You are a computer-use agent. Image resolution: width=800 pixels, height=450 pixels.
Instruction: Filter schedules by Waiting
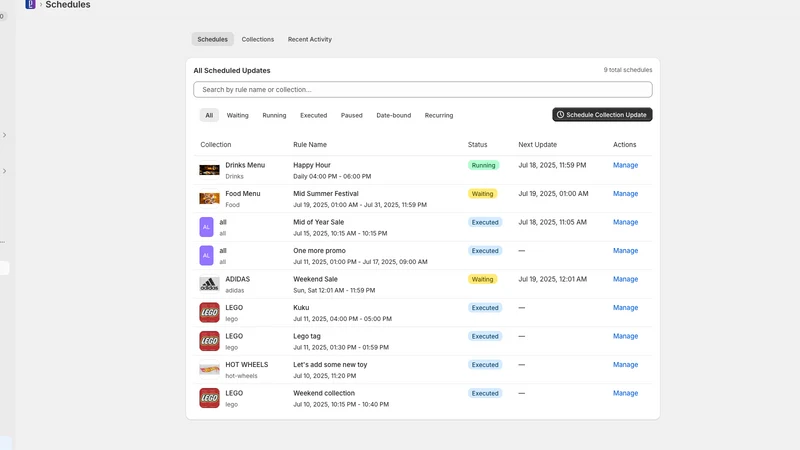pos(238,115)
